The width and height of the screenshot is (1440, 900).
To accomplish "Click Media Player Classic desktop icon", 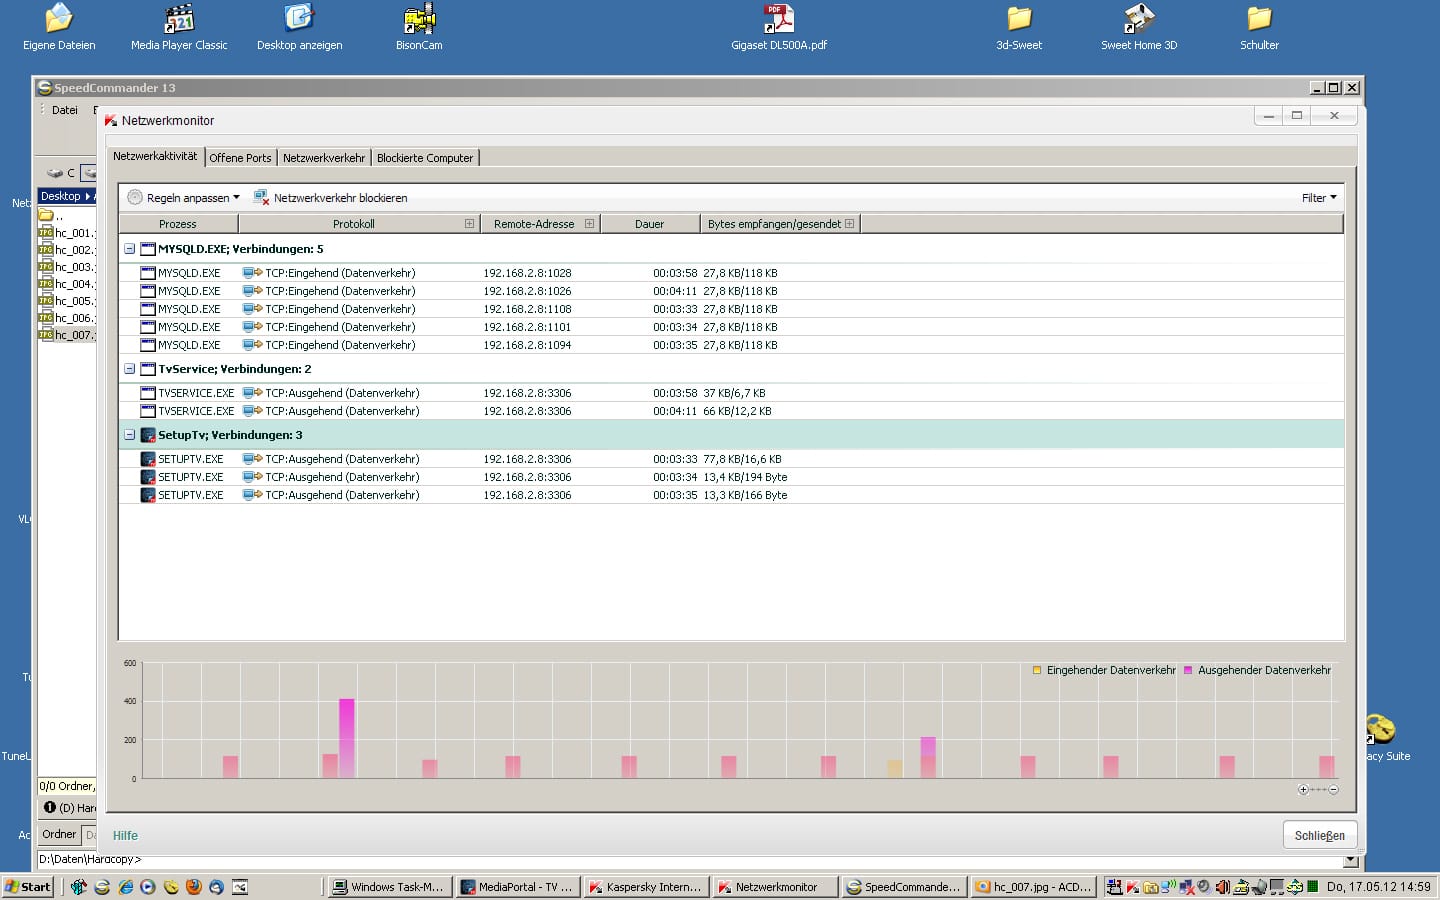I will [x=179, y=19].
